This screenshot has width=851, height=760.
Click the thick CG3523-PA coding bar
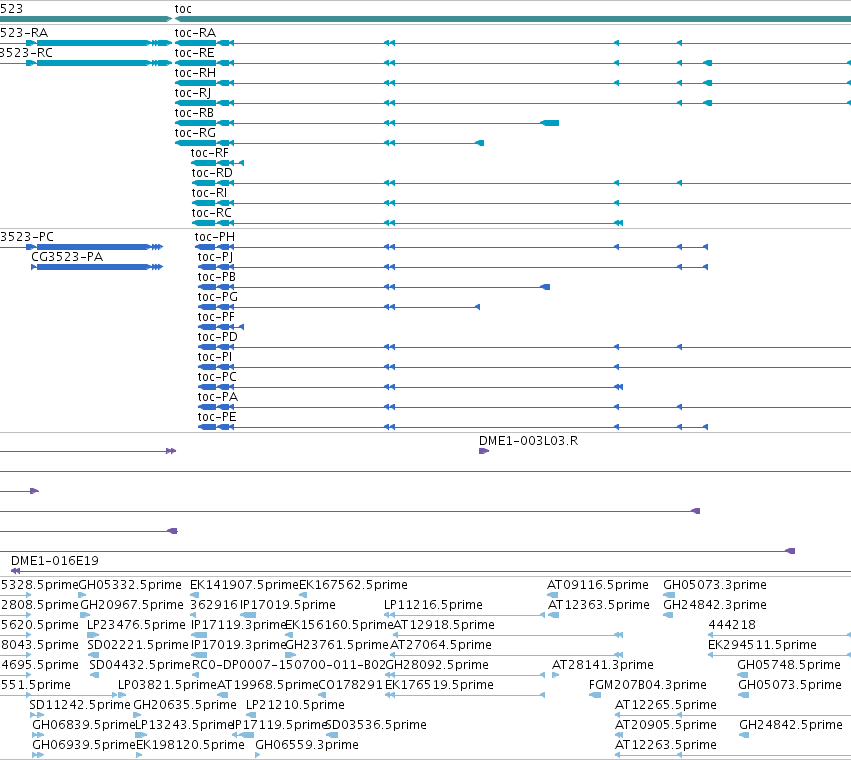click(x=92, y=267)
